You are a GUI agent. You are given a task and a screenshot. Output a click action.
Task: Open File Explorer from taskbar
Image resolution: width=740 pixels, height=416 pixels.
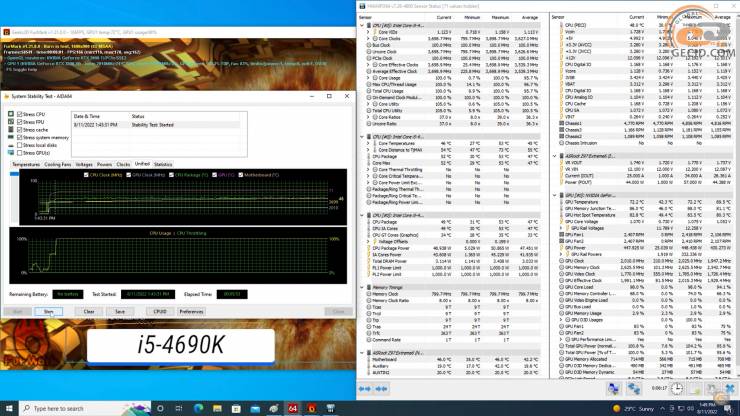(x=217, y=408)
